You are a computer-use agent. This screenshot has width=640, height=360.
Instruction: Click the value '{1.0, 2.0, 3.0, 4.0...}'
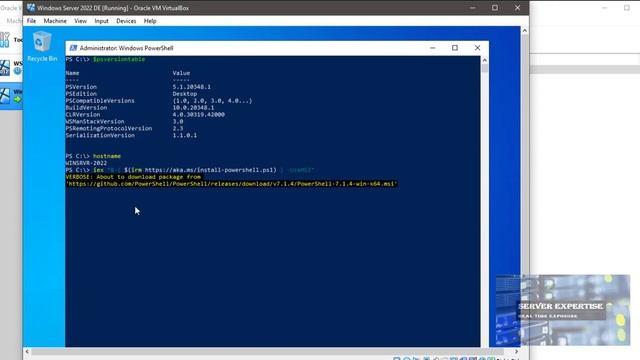coord(212,101)
